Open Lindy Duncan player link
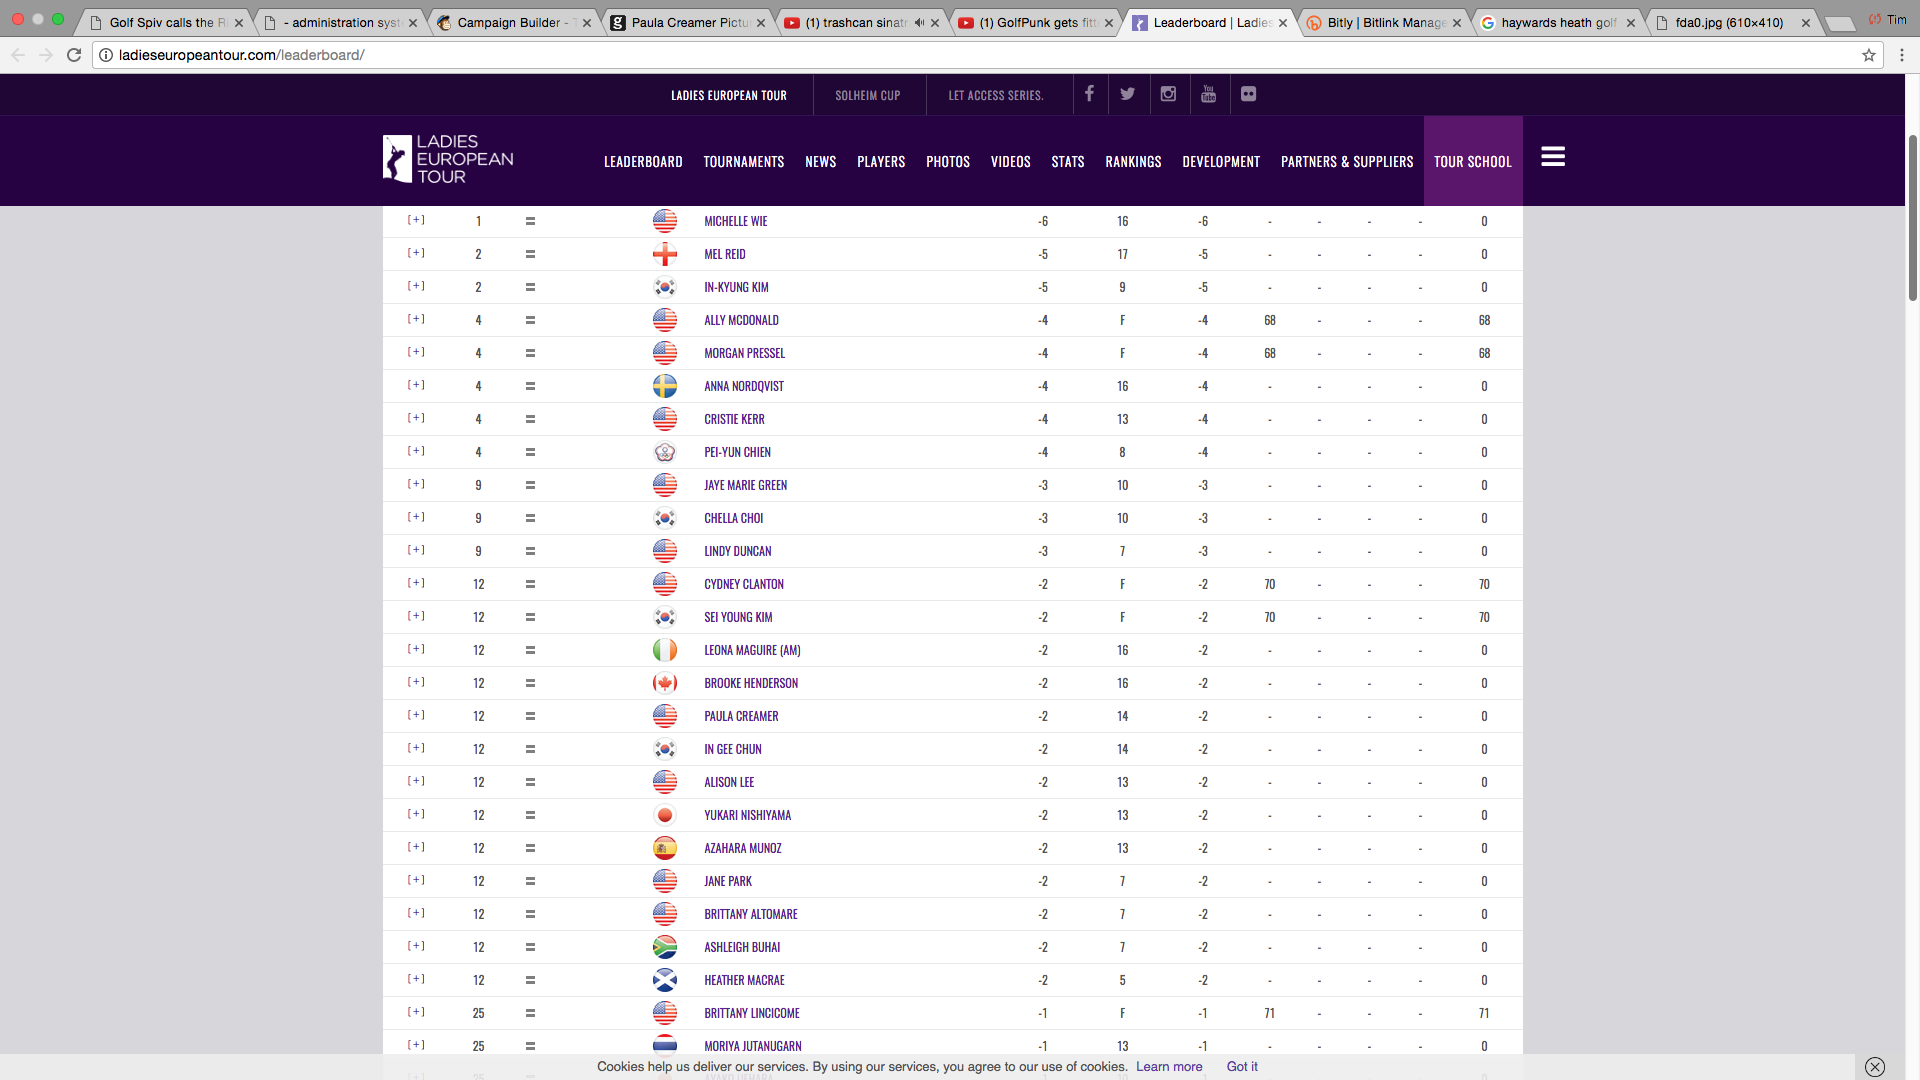Image resolution: width=1920 pixels, height=1080 pixels. click(x=738, y=552)
